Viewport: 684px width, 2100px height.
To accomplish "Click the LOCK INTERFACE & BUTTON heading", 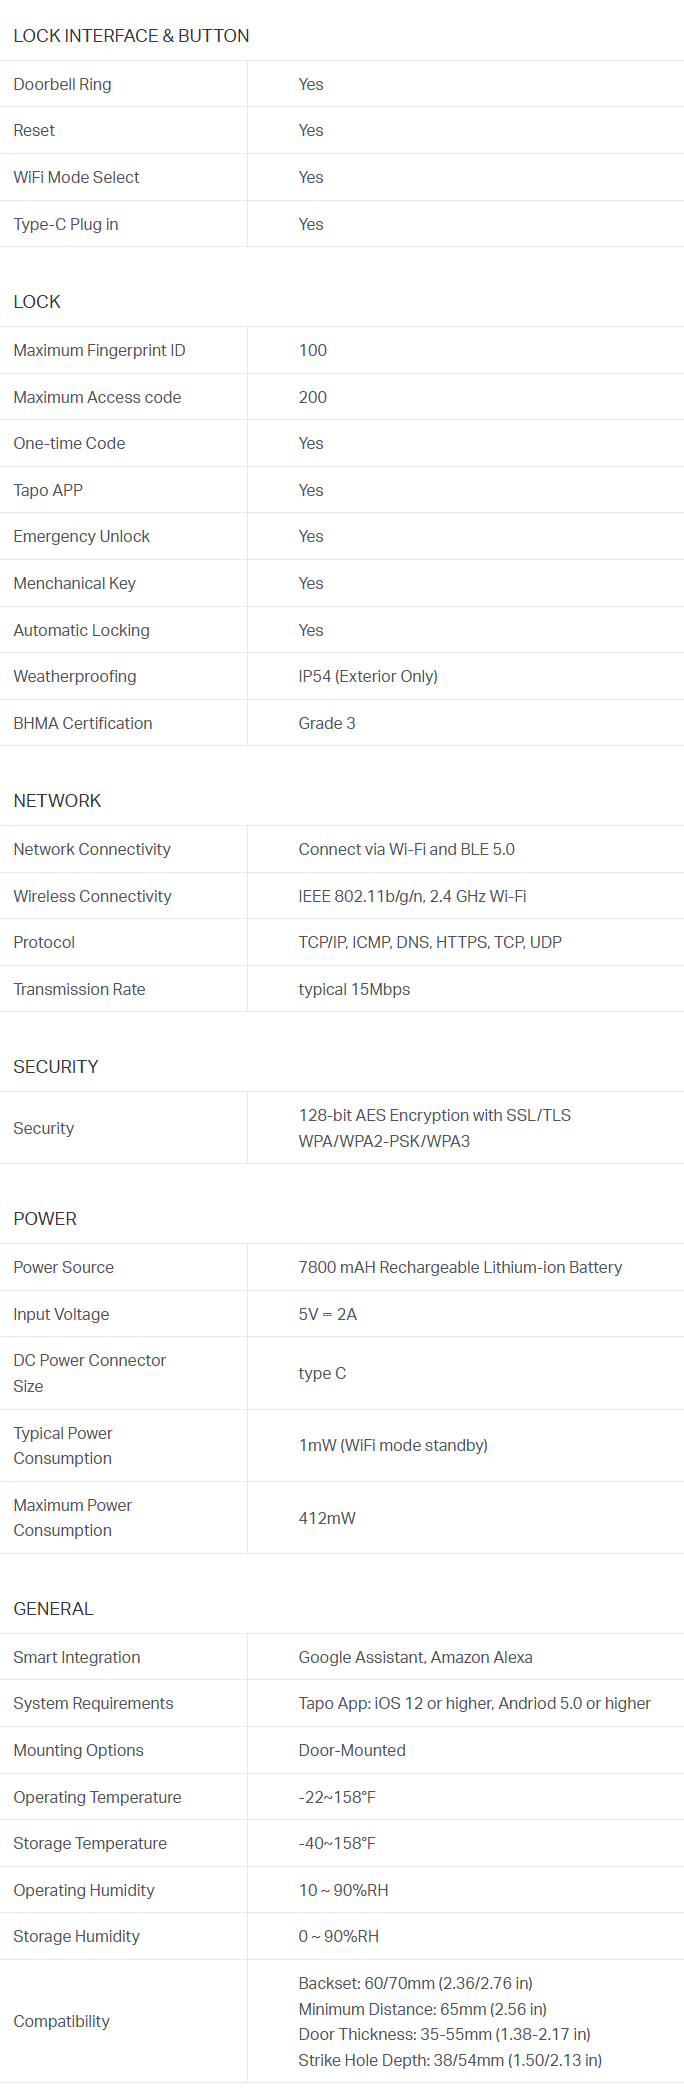I will tap(131, 36).
